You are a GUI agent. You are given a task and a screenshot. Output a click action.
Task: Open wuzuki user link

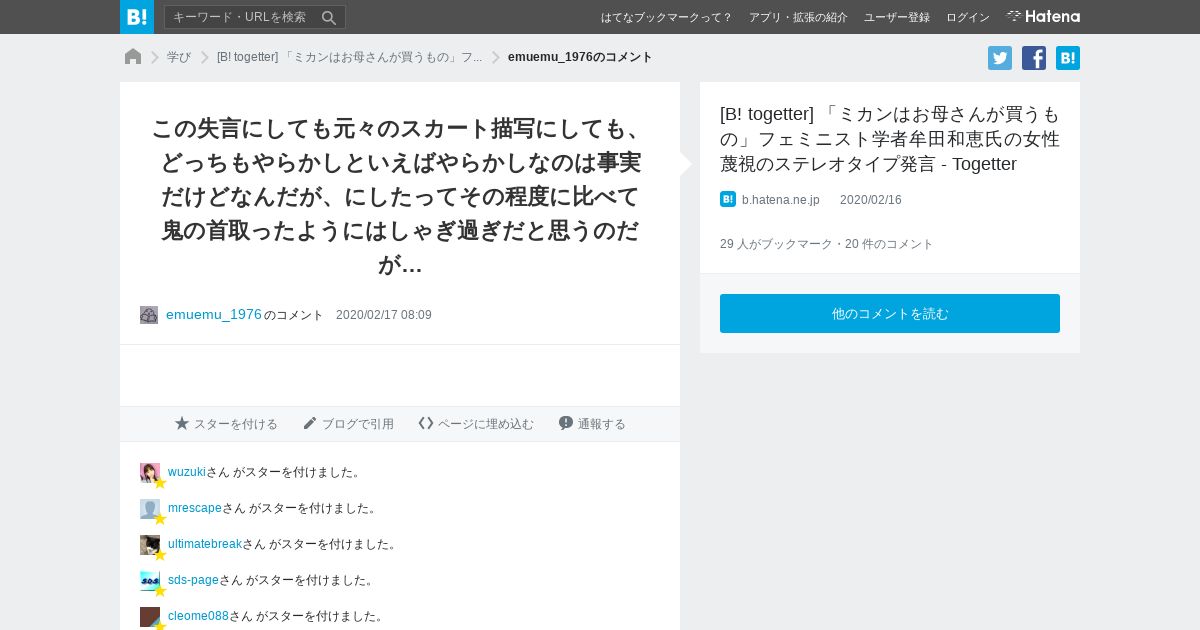tap(187, 472)
